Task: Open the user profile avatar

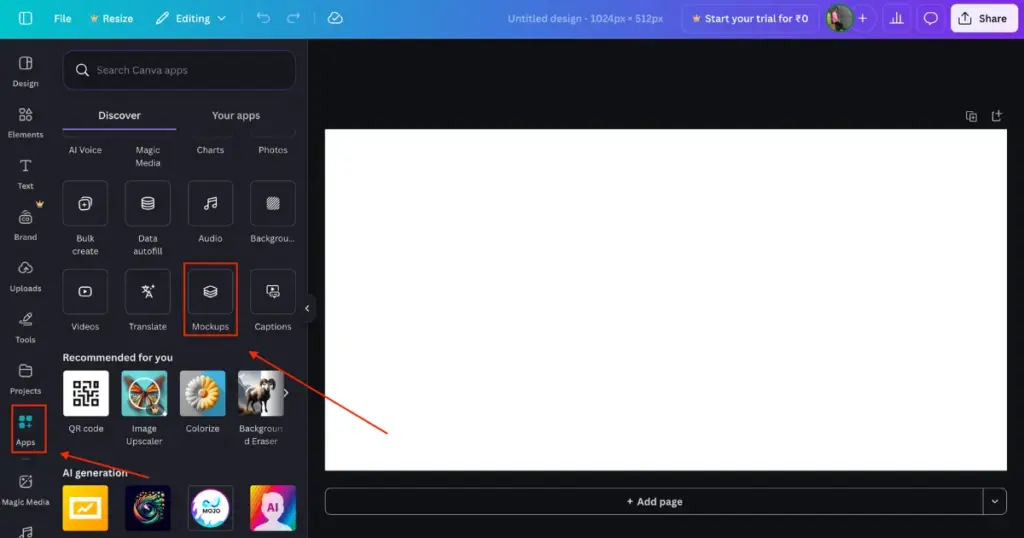Action: coord(839,18)
